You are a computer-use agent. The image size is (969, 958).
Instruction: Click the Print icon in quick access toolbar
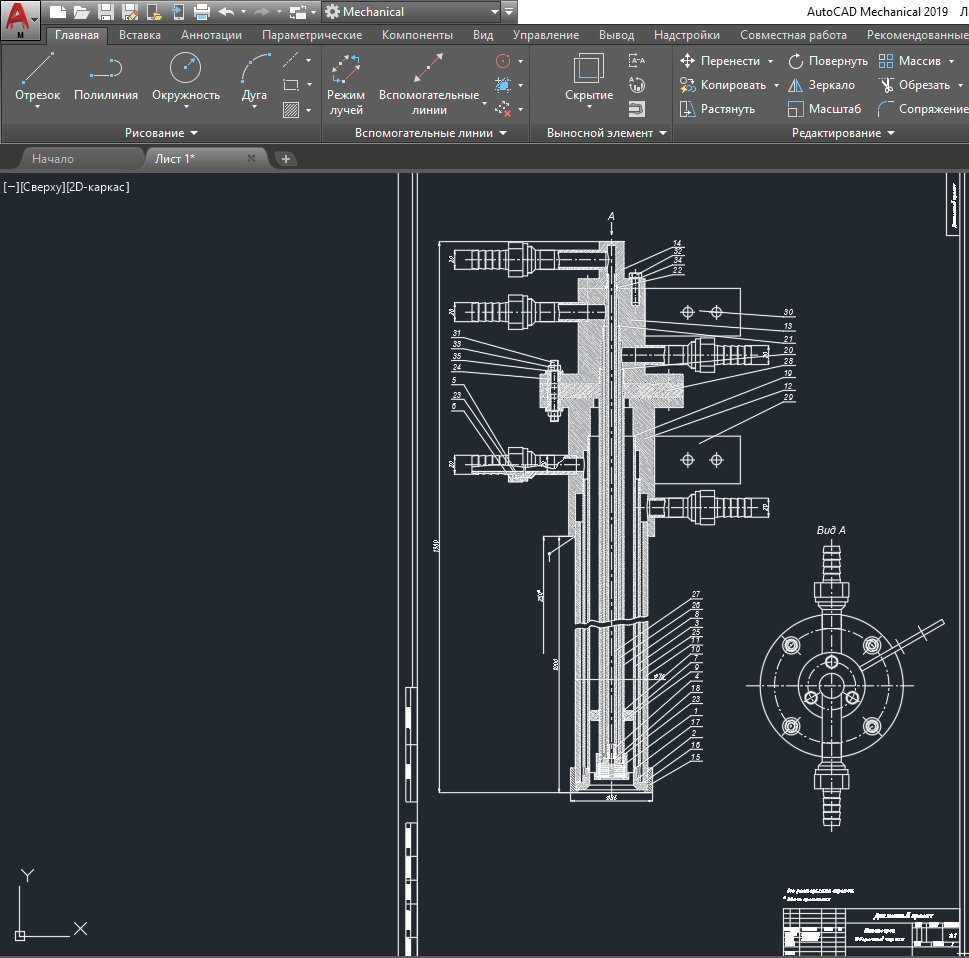tap(201, 12)
